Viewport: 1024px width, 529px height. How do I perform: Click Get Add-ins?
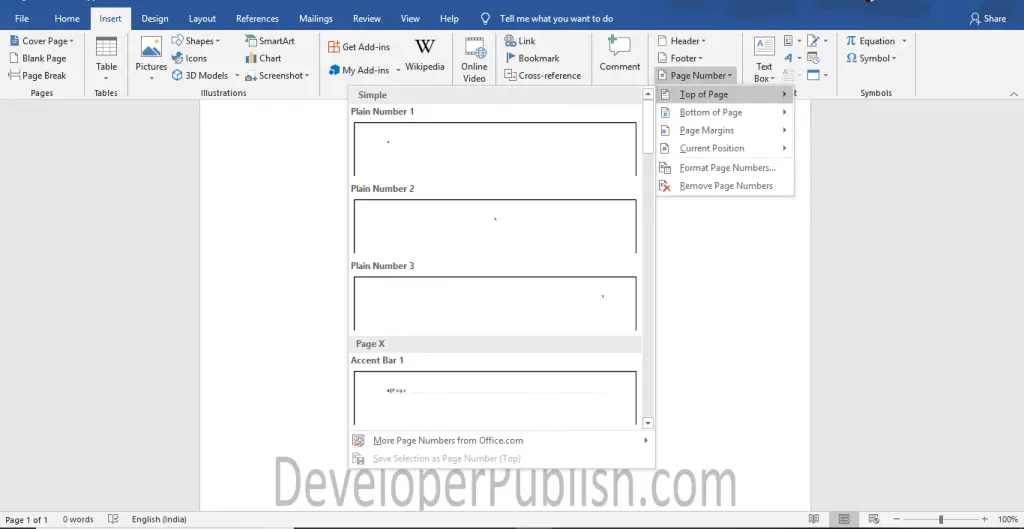[x=359, y=47]
